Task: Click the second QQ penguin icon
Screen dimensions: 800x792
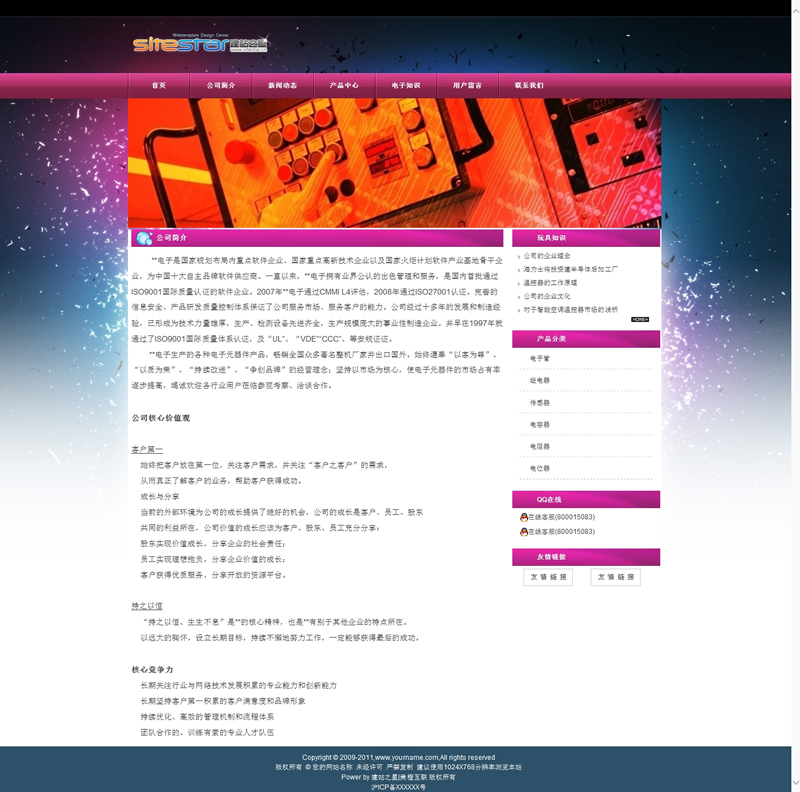Action: coord(523,532)
